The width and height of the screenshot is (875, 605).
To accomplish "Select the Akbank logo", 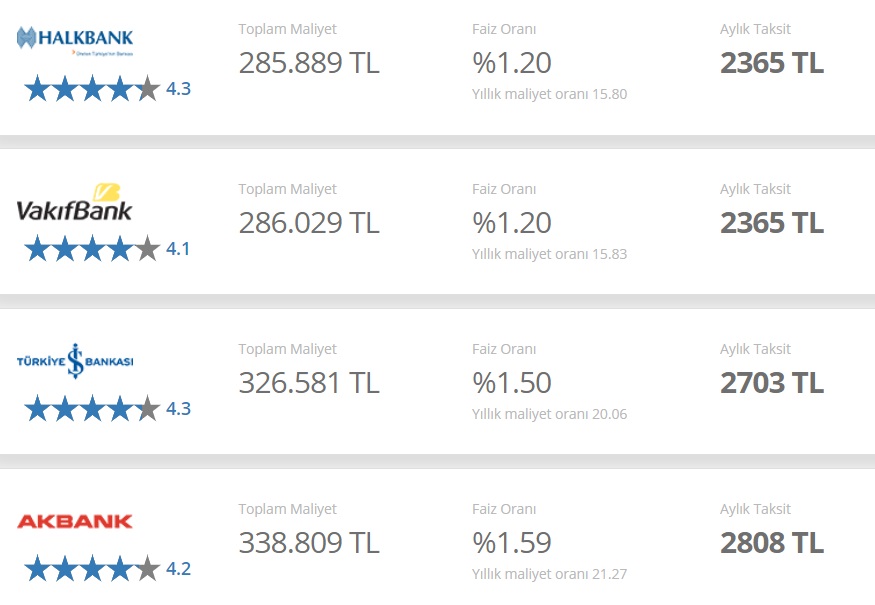I will (75, 521).
